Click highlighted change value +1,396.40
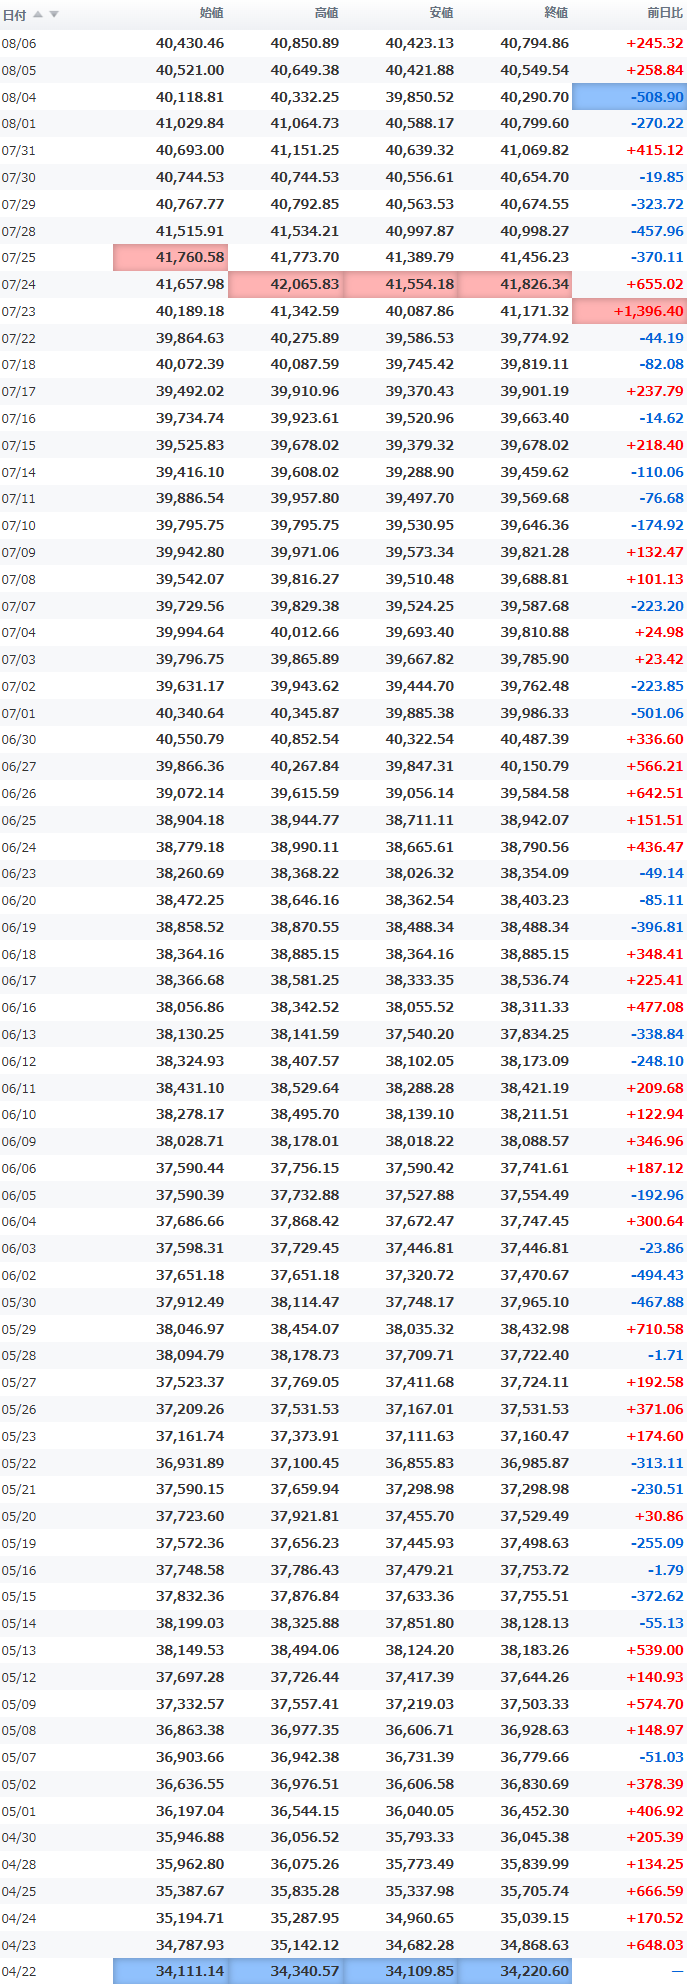 (x=629, y=311)
